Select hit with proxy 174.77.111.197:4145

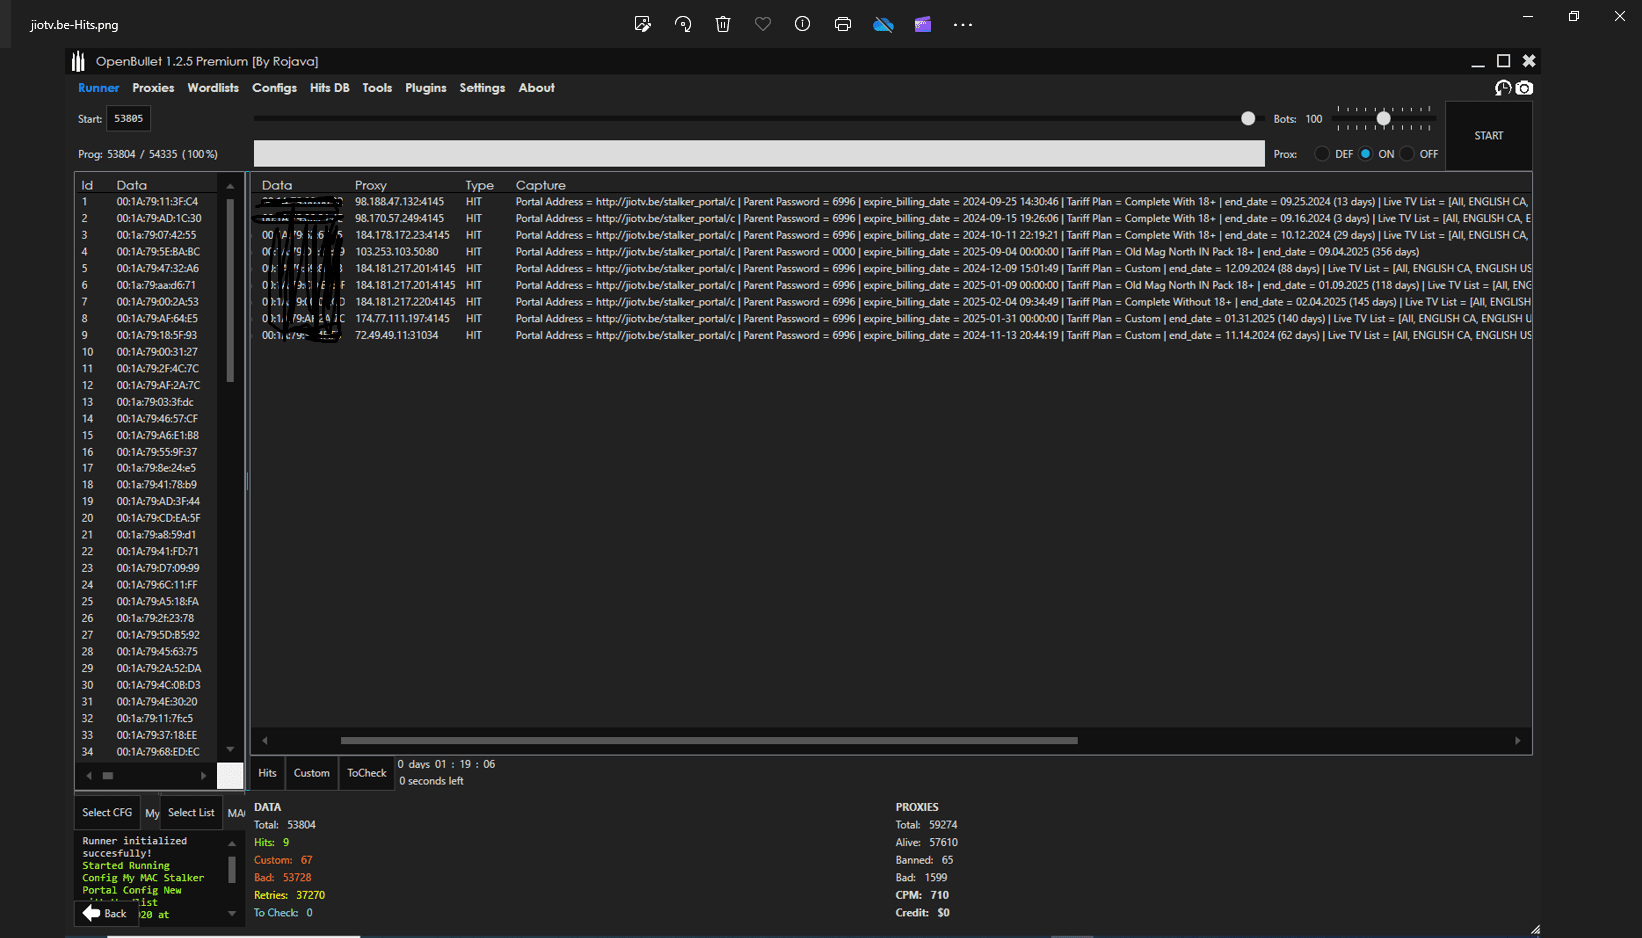(892, 318)
